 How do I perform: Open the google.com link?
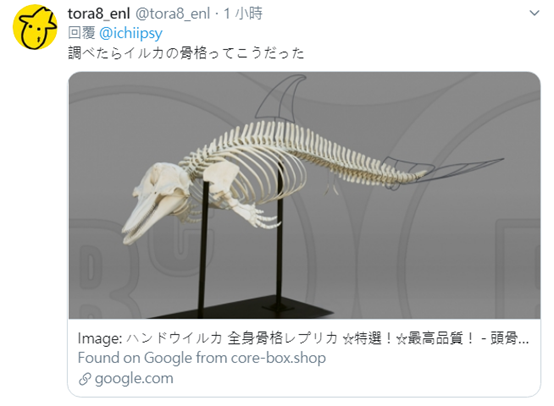[x=134, y=378]
